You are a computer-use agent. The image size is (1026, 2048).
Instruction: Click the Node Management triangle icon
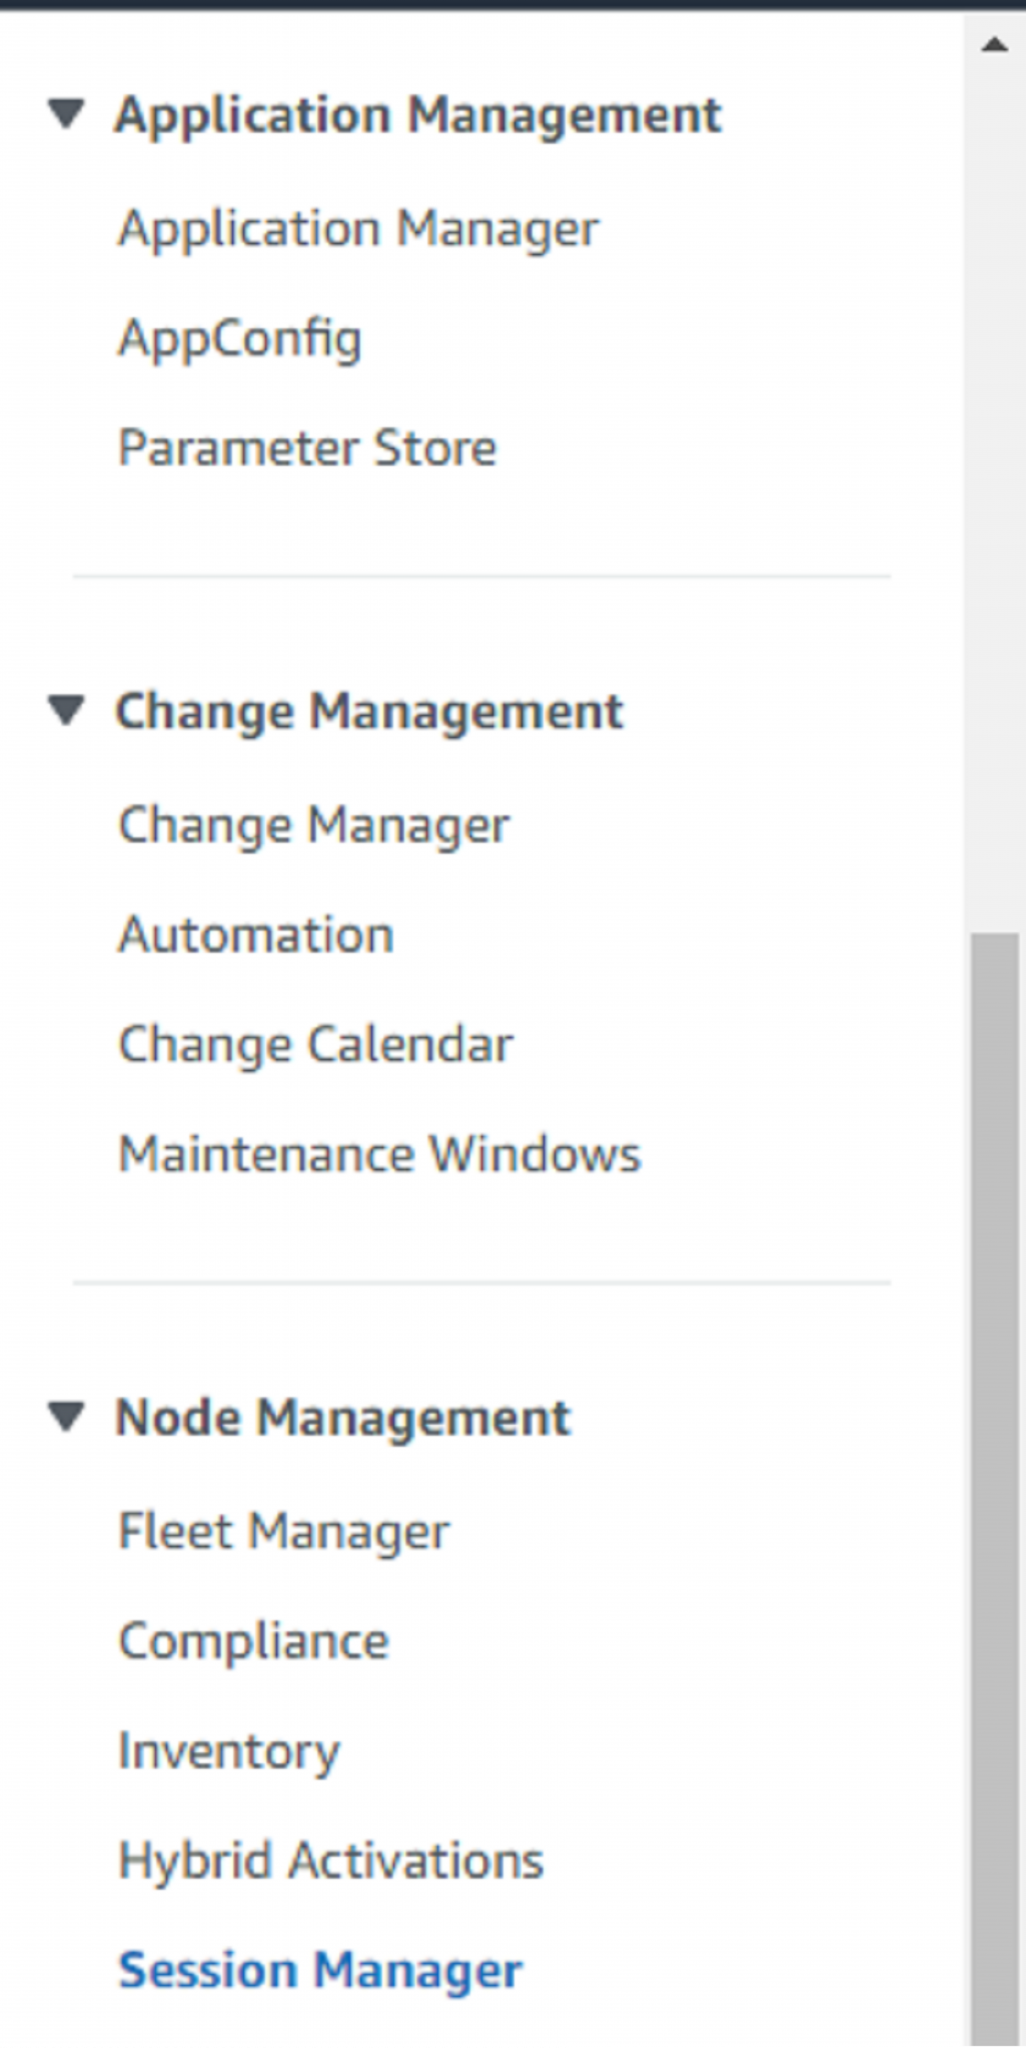pos(66,1415)
